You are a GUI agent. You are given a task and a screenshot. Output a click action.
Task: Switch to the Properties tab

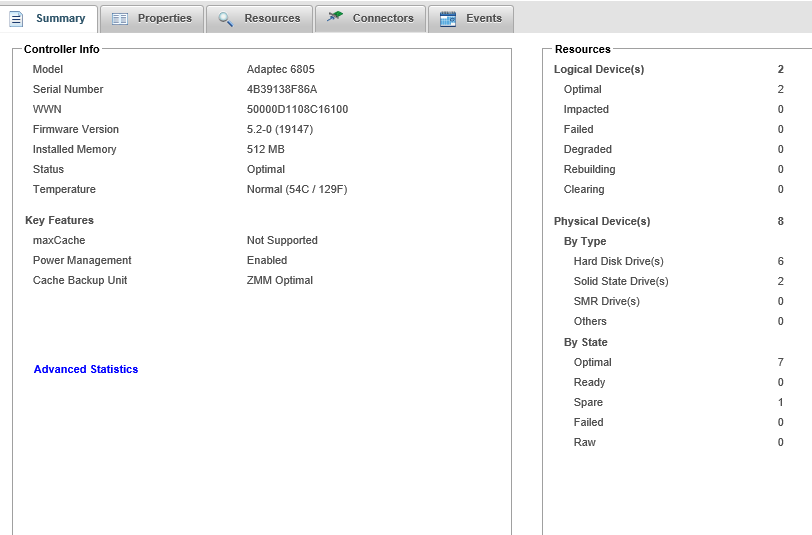click(164, 19)
